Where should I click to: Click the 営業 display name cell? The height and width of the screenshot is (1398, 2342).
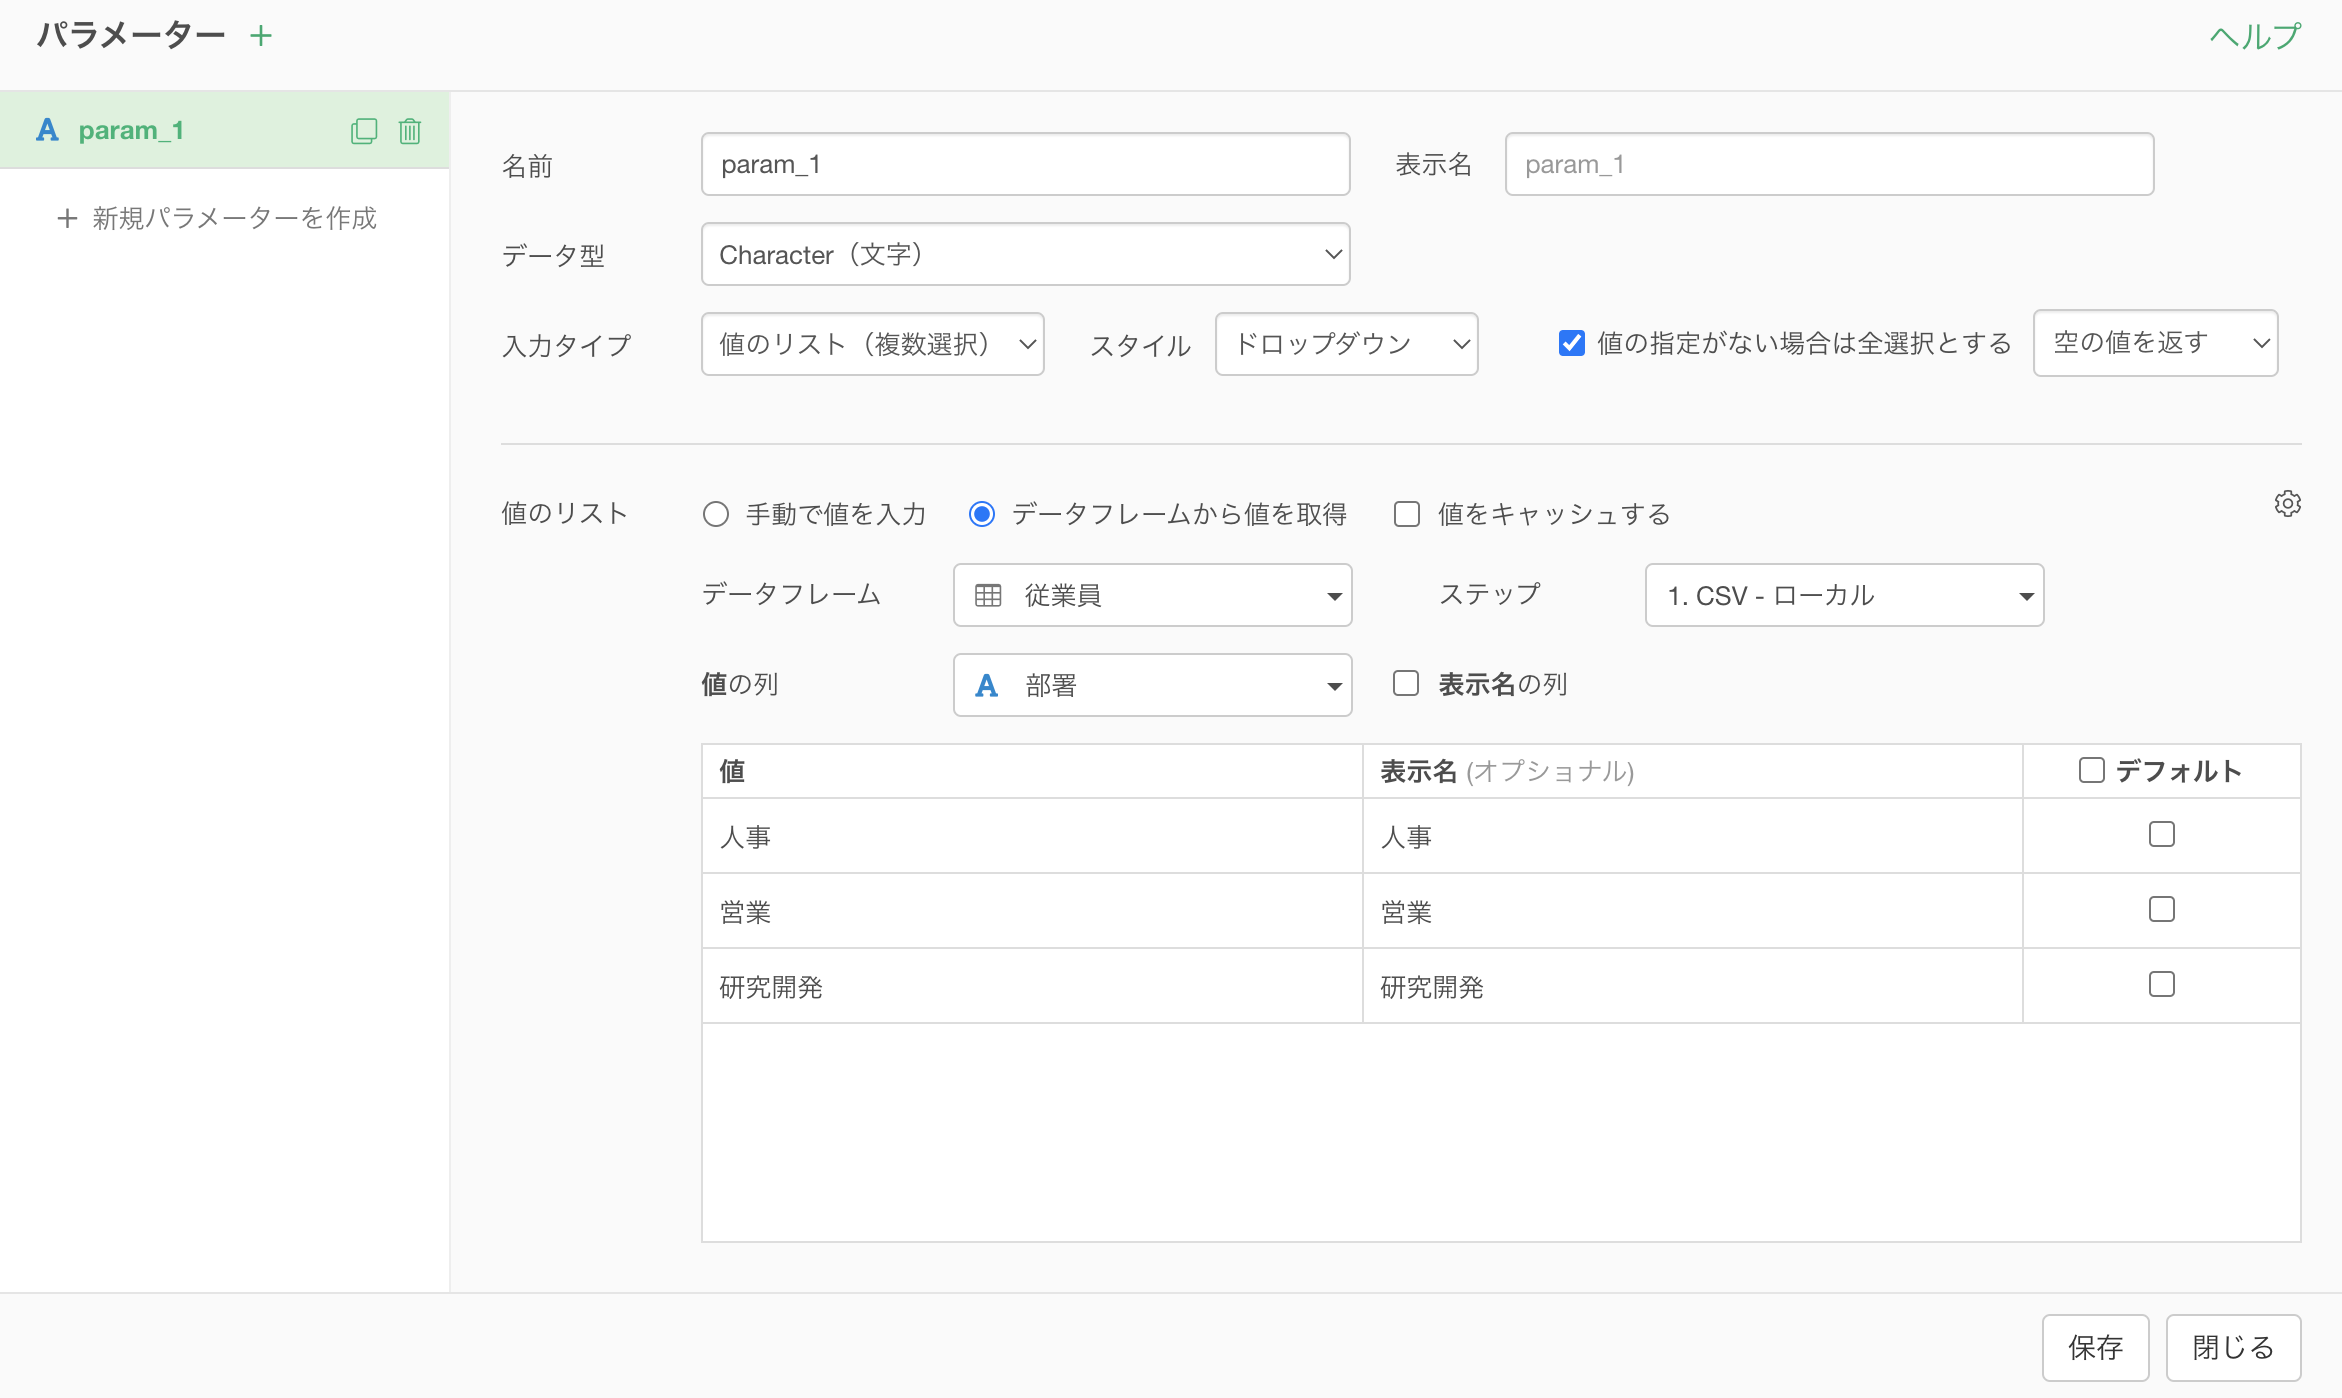pos(1693,911)
